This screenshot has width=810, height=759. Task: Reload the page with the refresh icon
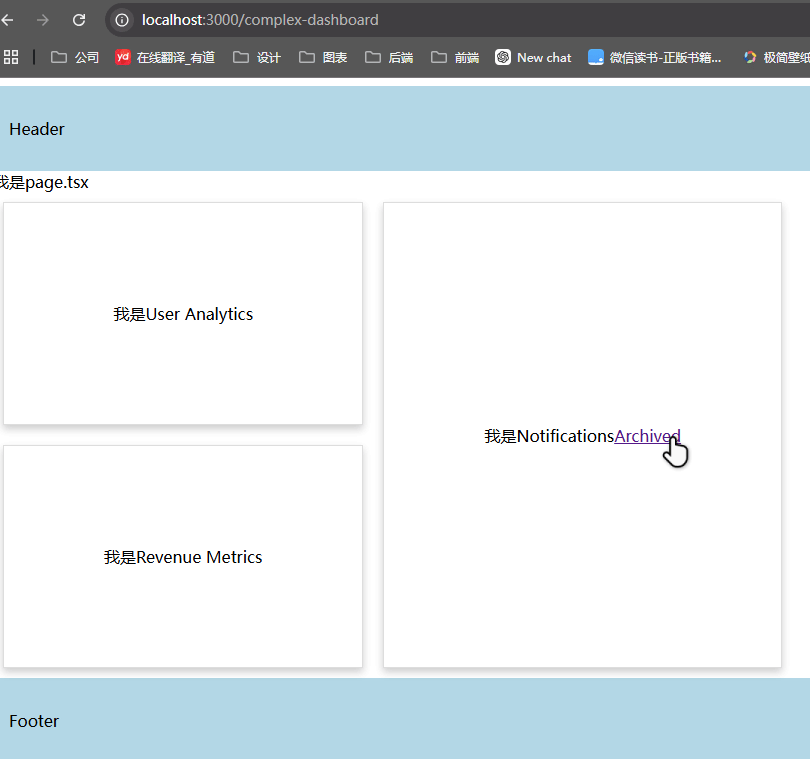tap(79, 20)
